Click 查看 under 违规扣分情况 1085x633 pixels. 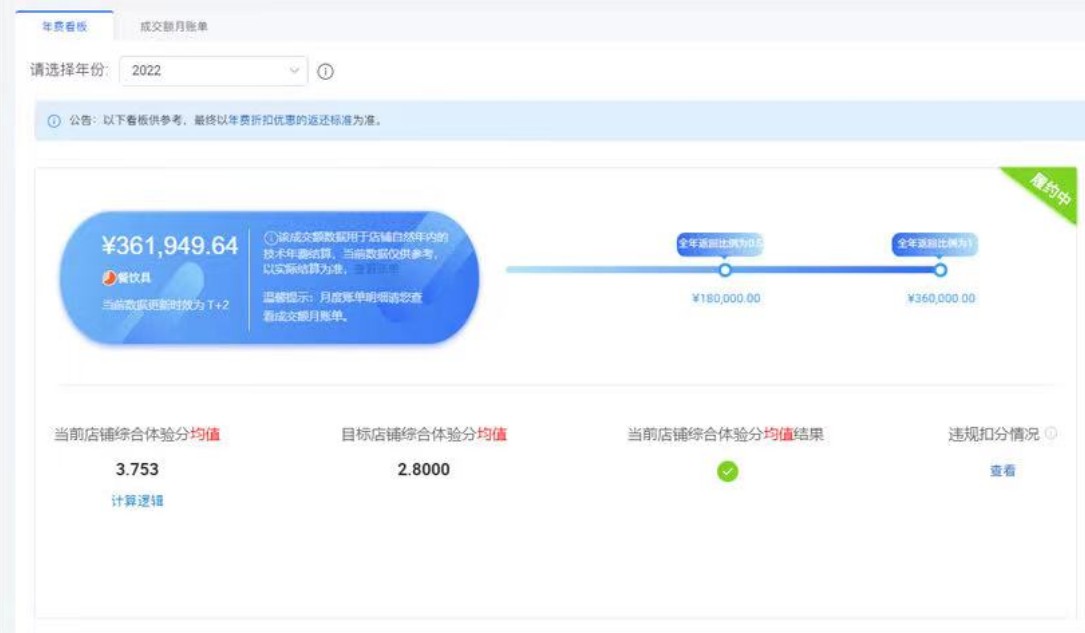click(1002, 471)
